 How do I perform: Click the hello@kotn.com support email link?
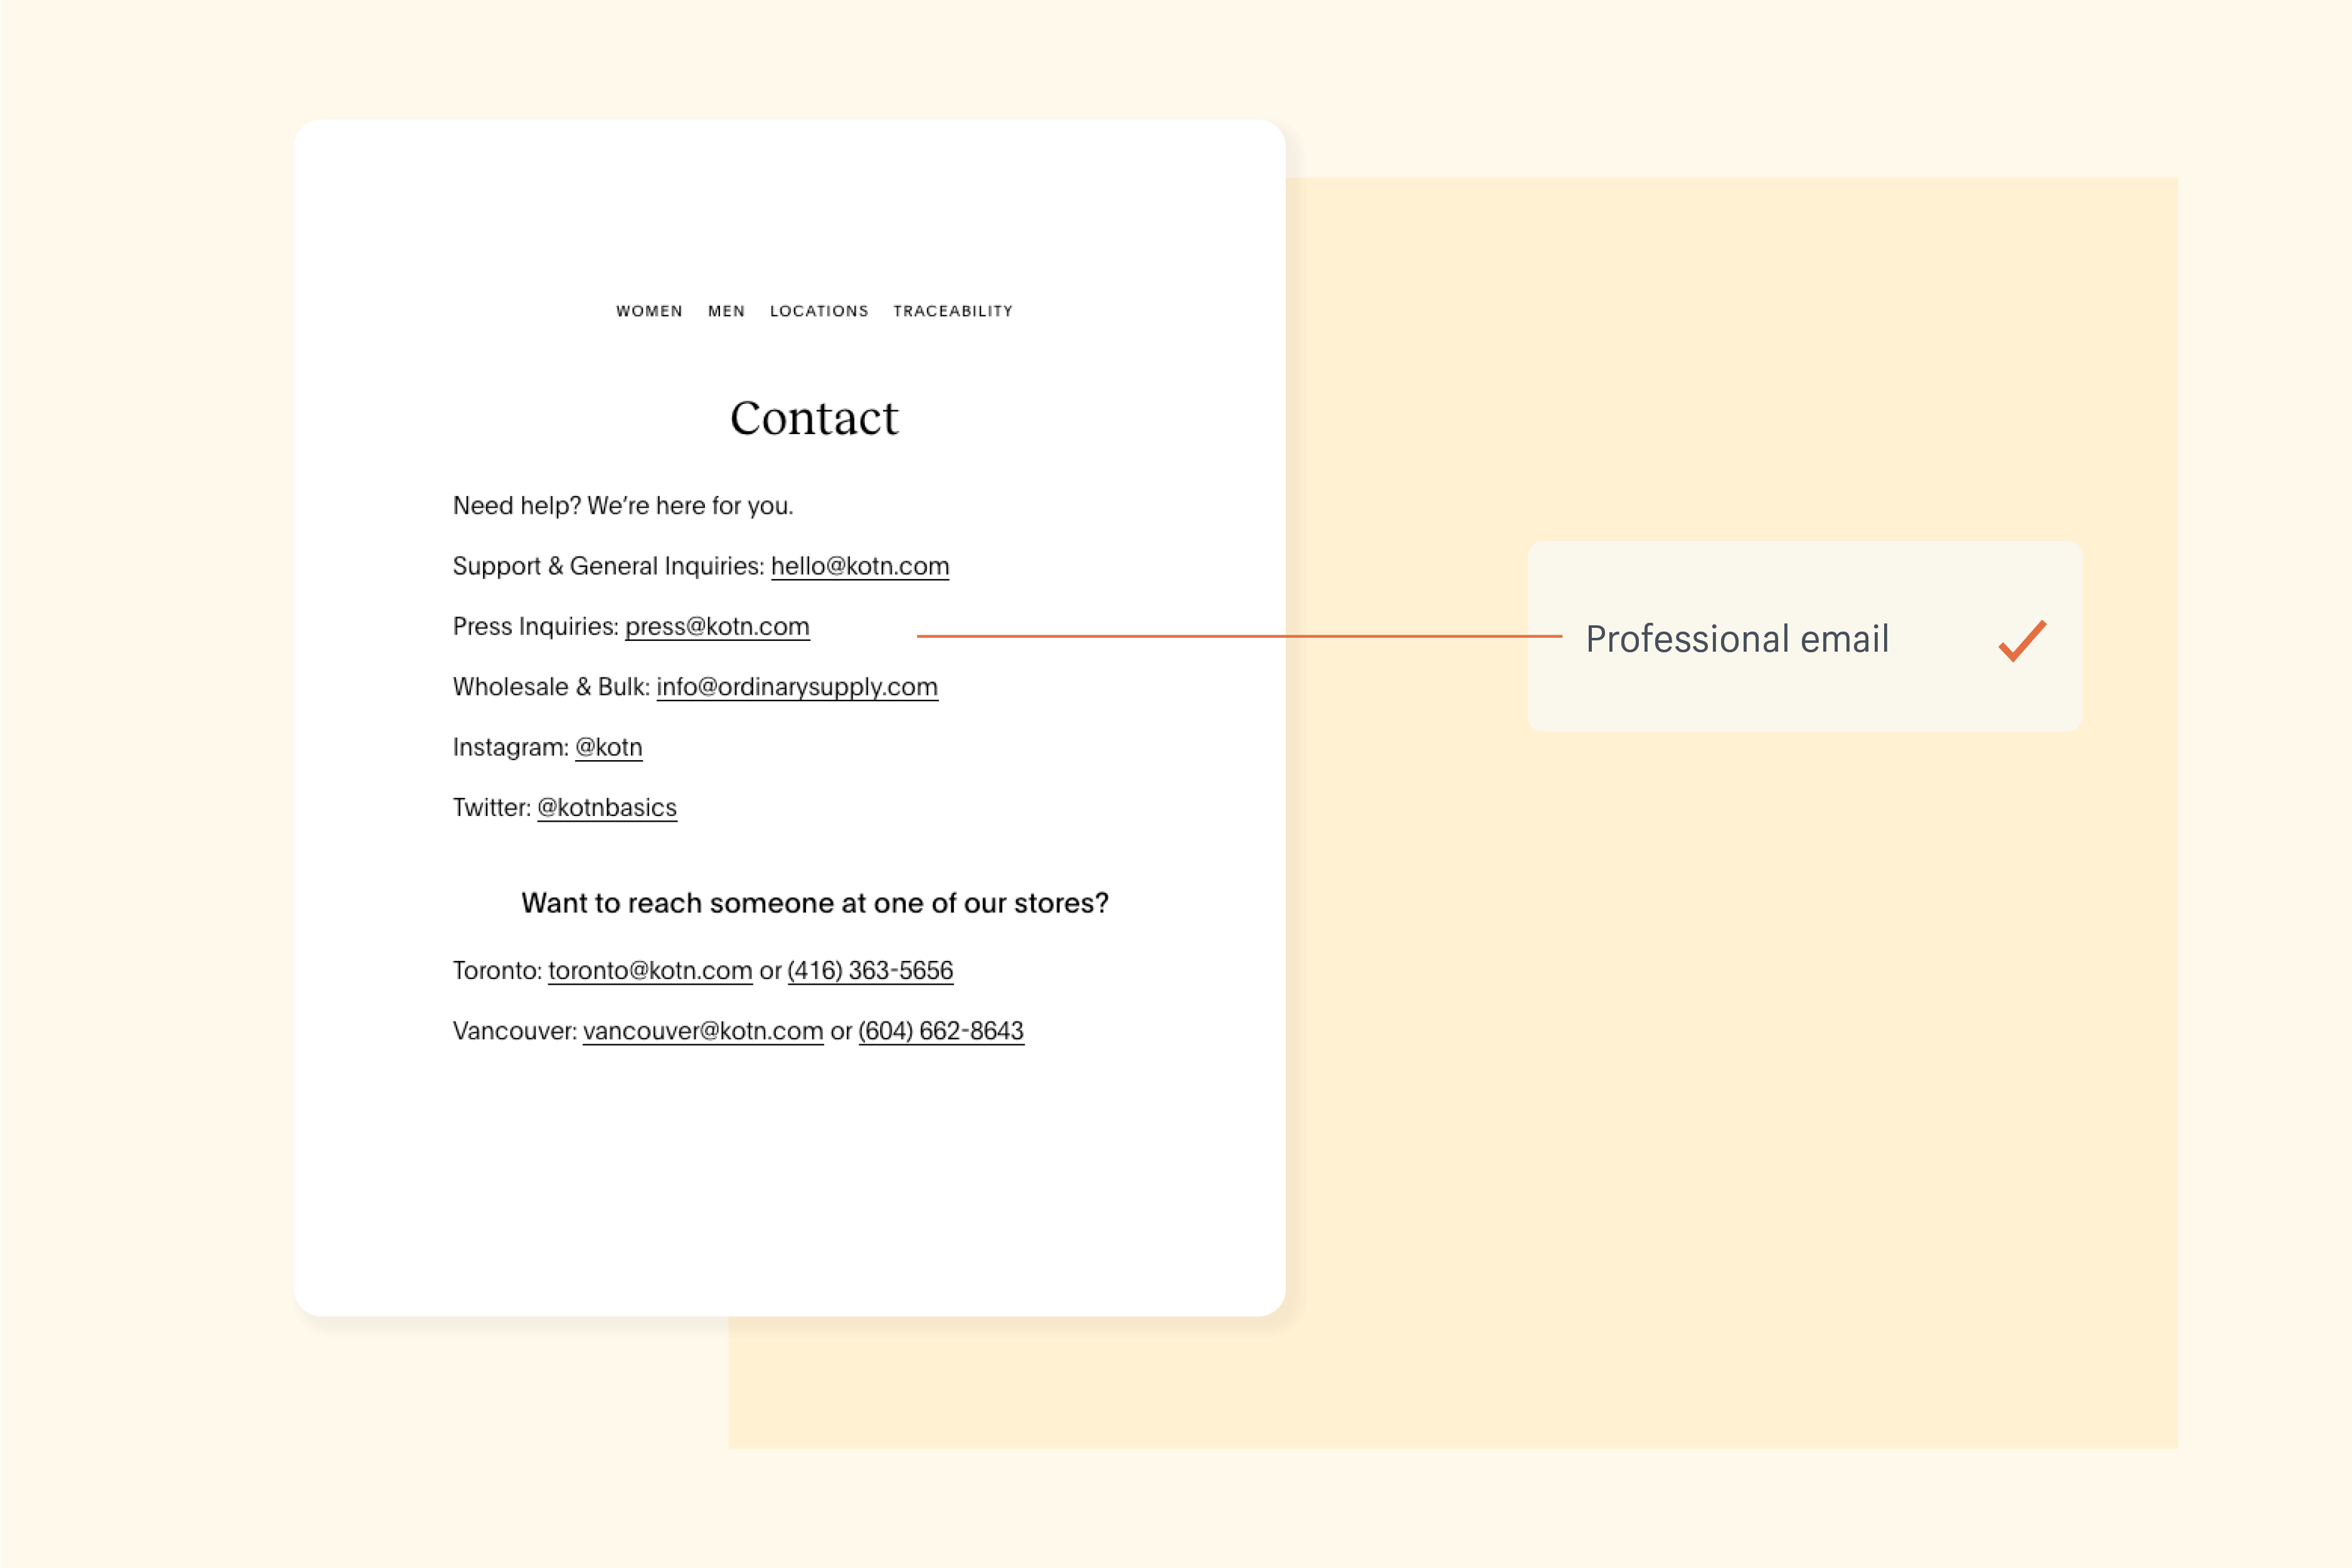tap(859, 565)
